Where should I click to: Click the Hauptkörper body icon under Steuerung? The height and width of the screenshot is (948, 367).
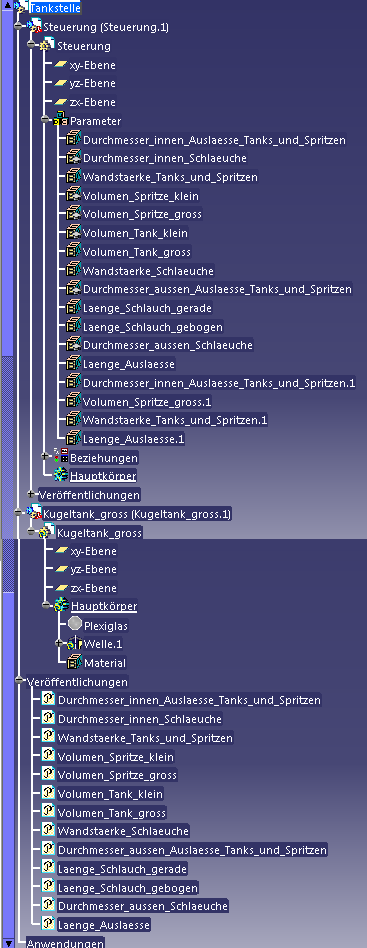[x=61, y=475]
